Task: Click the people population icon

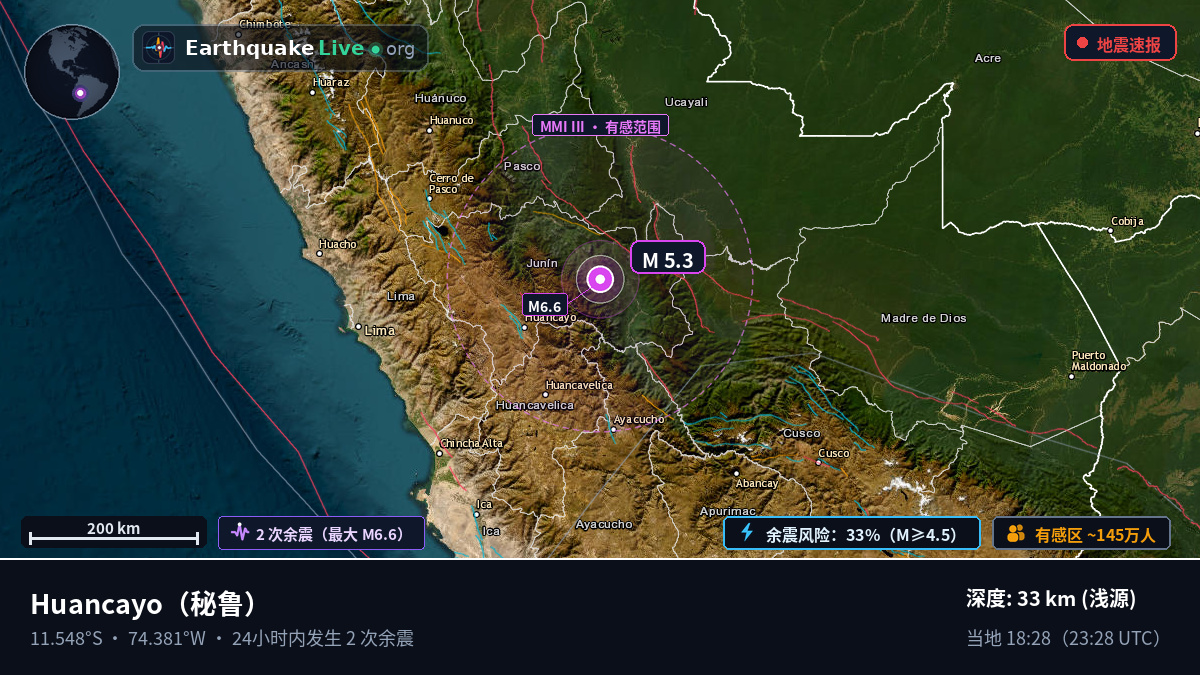Action: (1016, 533)
